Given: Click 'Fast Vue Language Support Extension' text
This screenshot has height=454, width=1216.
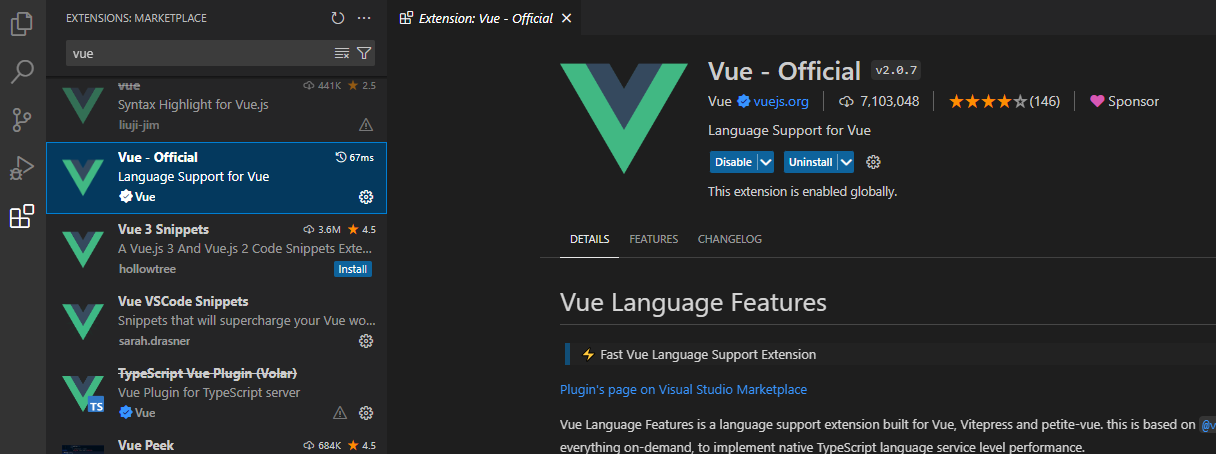Looking at the screenshot, I should pyautogui.click(x=708, y=354).
